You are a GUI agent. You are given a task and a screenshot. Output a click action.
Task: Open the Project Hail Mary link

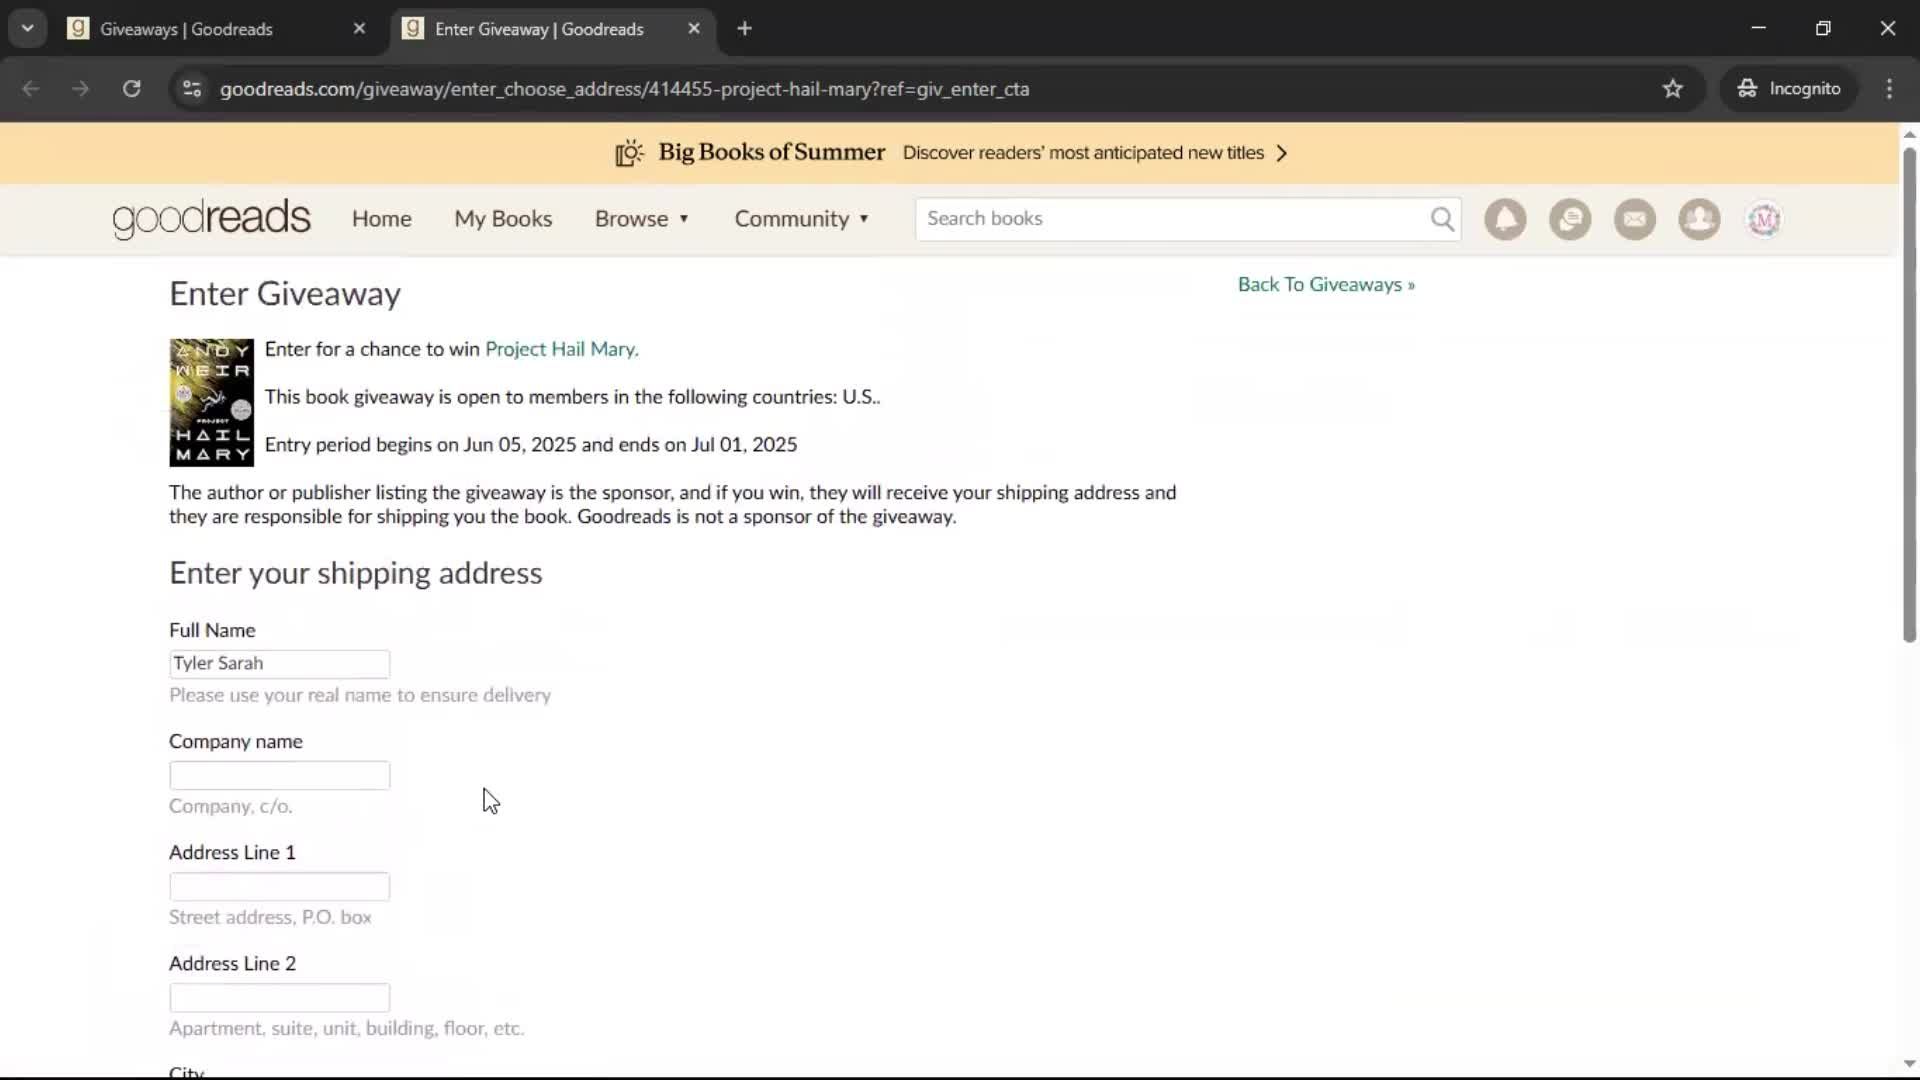tap(561, 349)
